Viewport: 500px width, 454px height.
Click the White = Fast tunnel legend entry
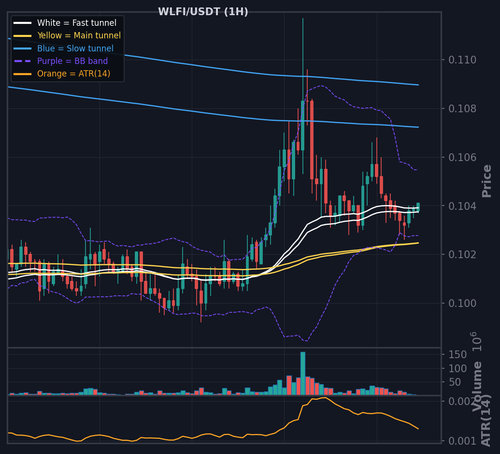coord(65,23)
